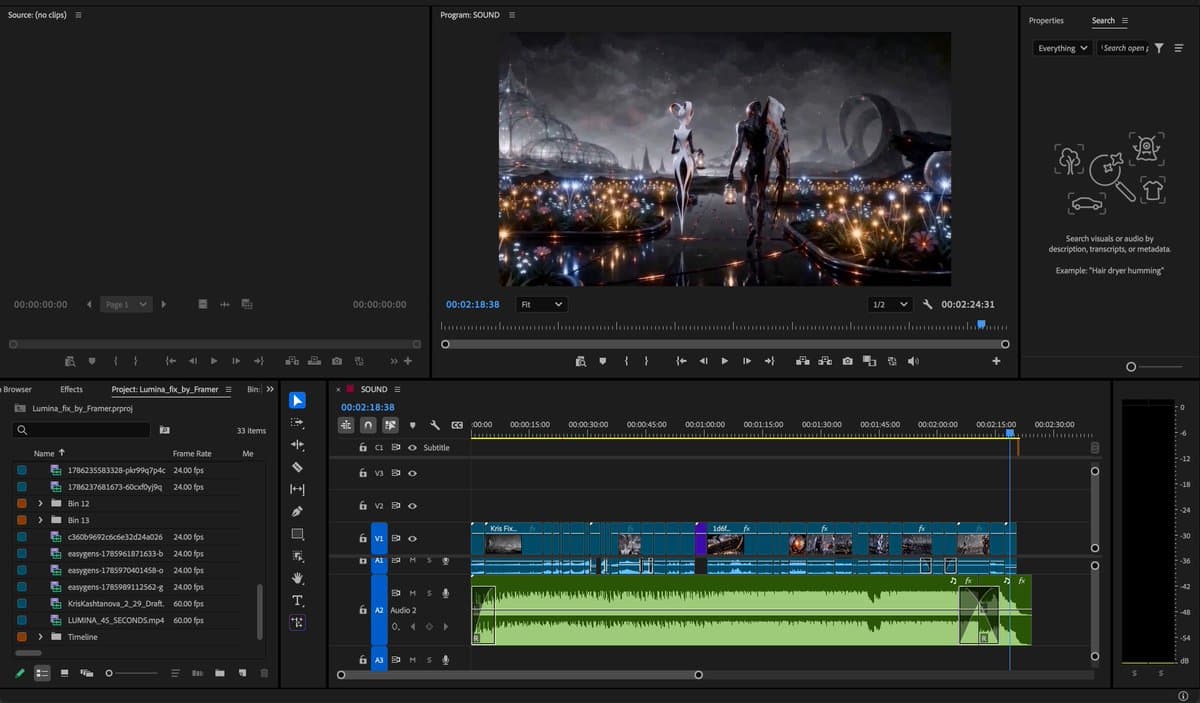This screenshot has height=703, width=1200.
Task: Click the Project panel search field
Action: (x=82, y=430)
